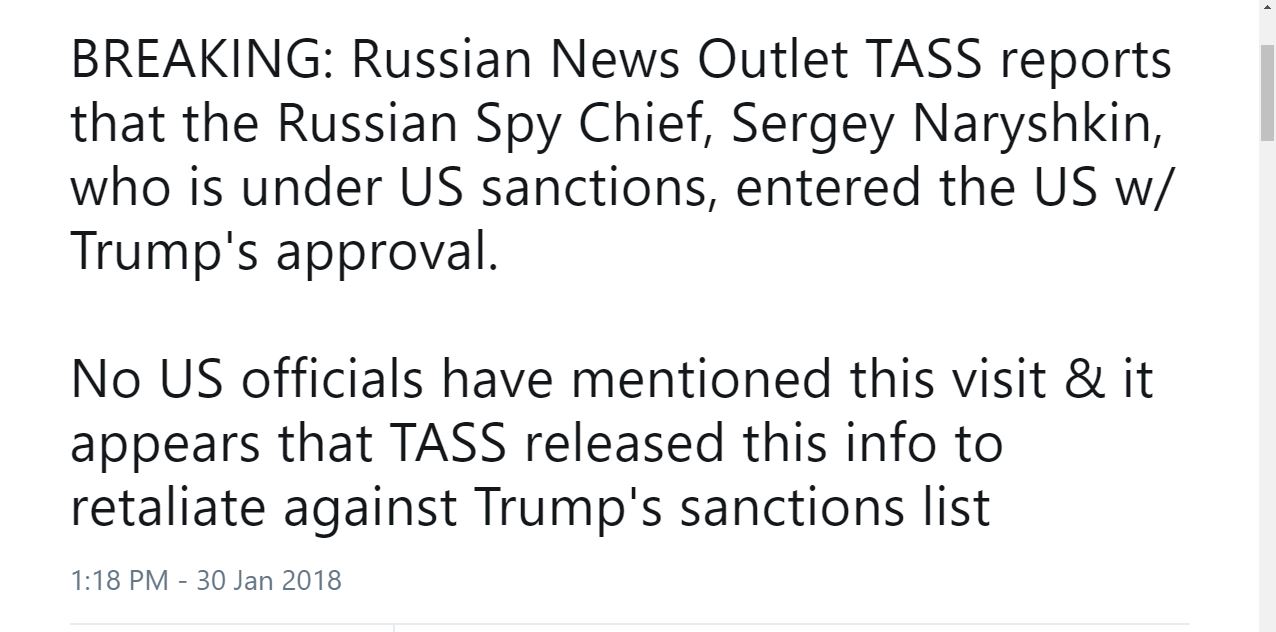1276x632 pixels.
Task: Click the word released in the tweet
Action: point(622,442)
